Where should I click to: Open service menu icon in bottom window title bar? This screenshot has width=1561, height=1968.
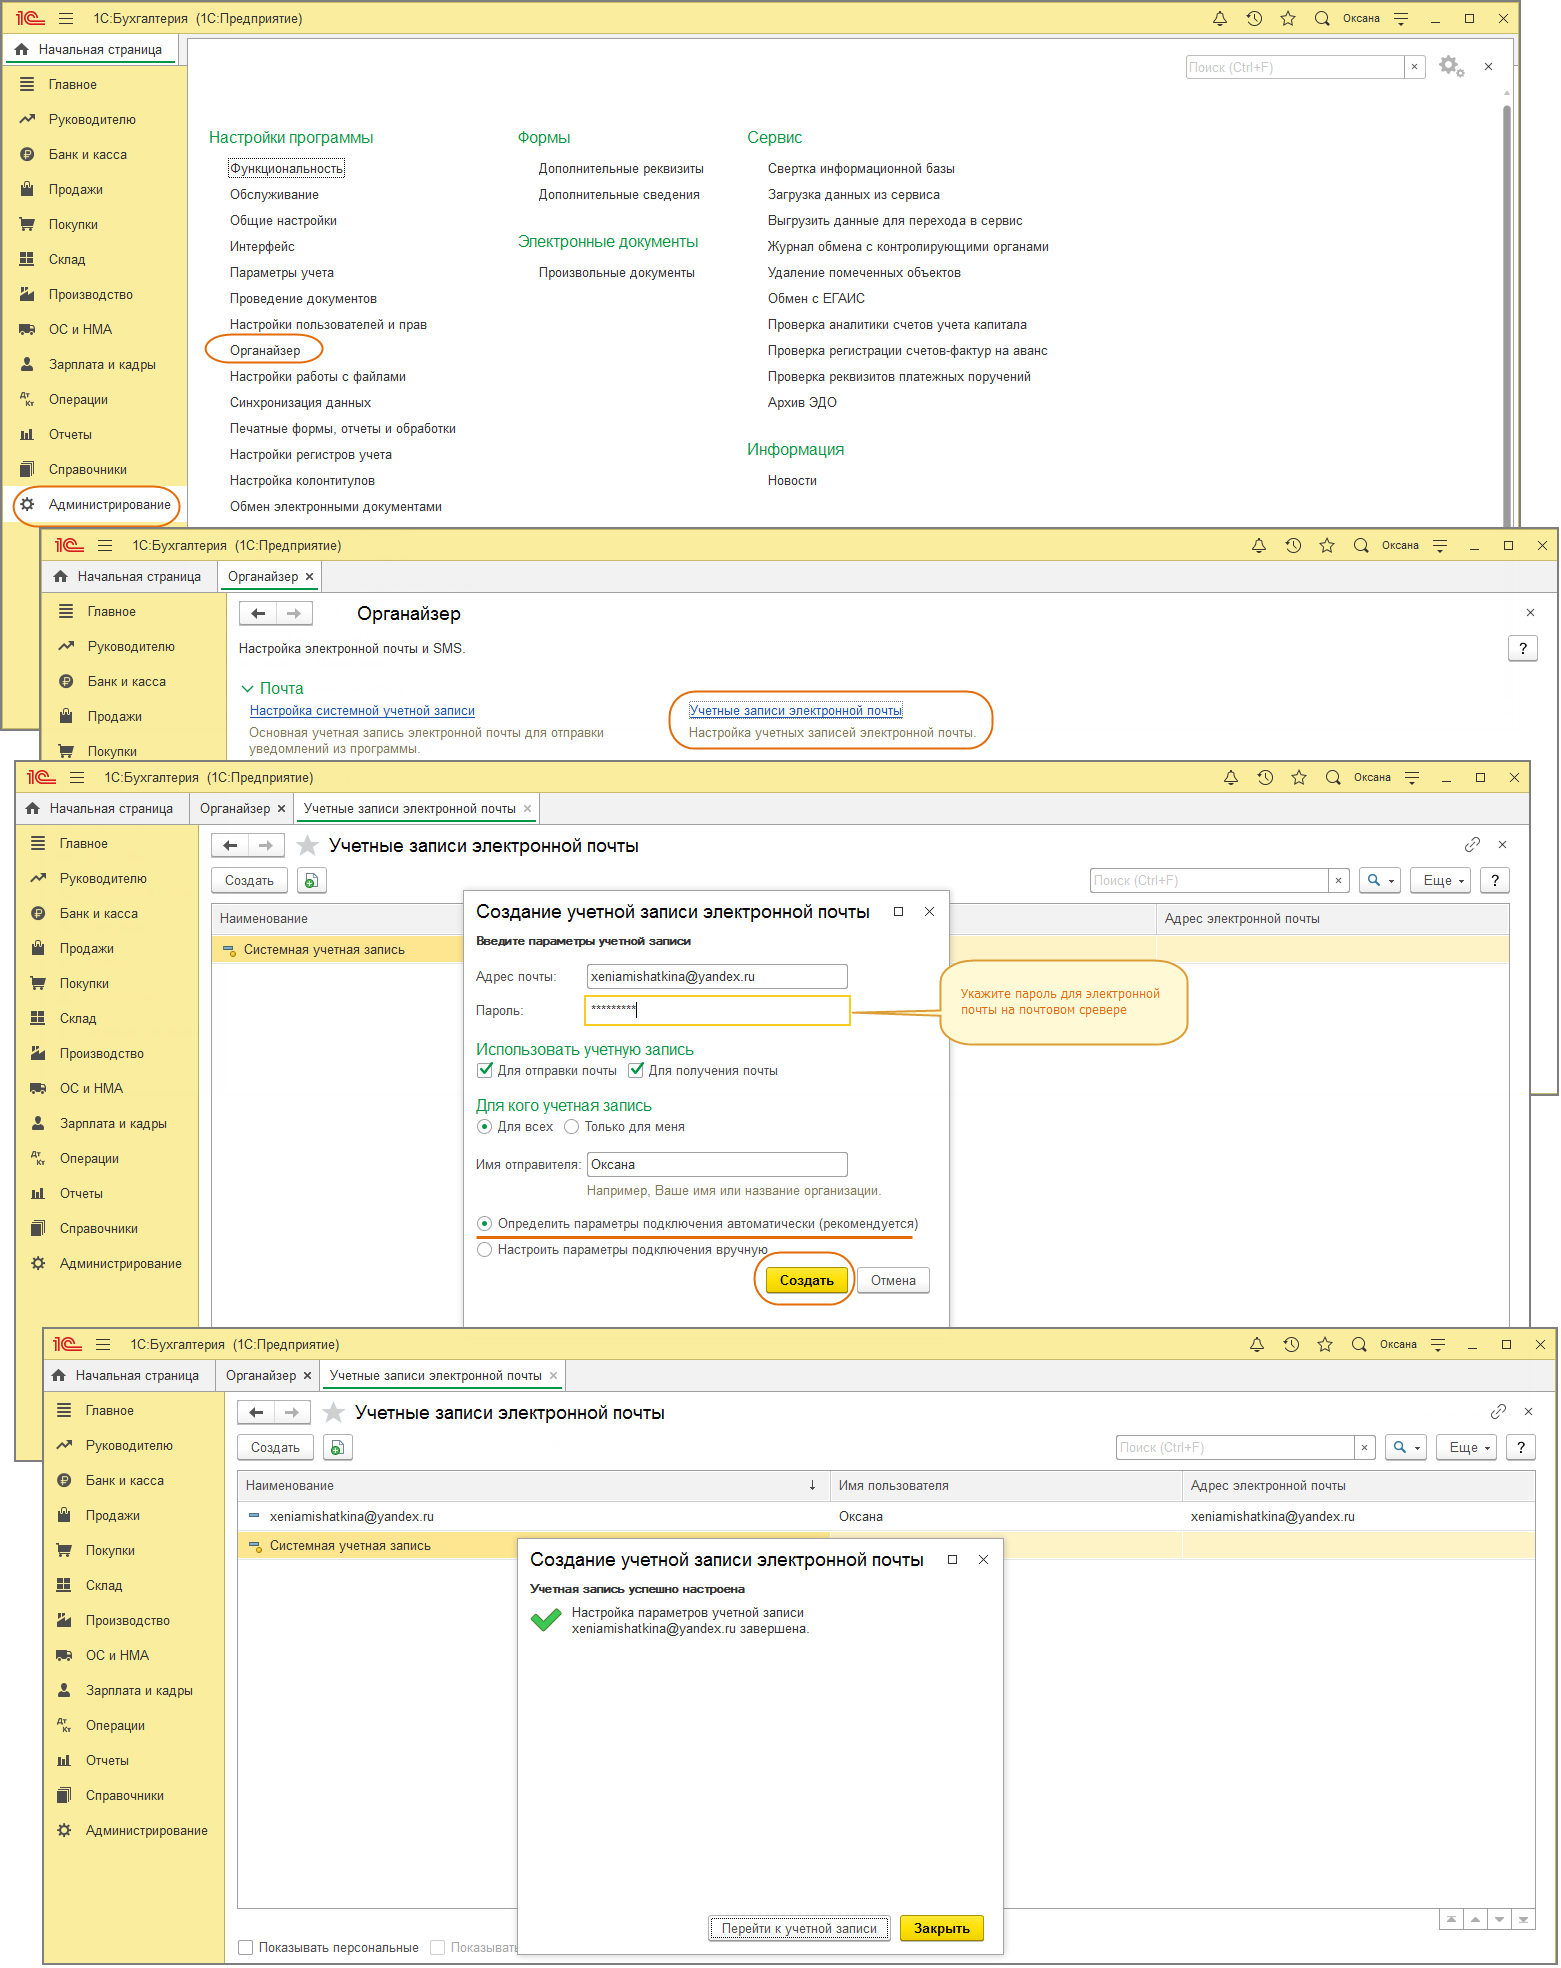coord(1438,1344)
